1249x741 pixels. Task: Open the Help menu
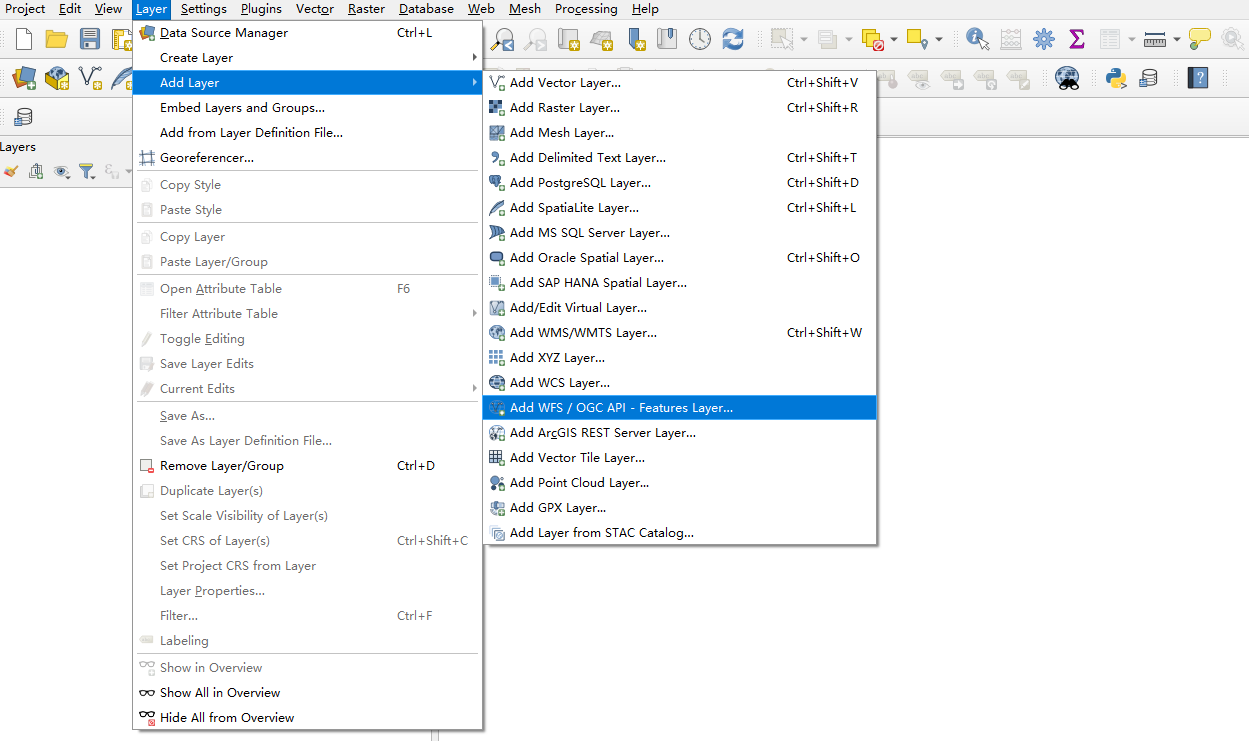[645, 9]
